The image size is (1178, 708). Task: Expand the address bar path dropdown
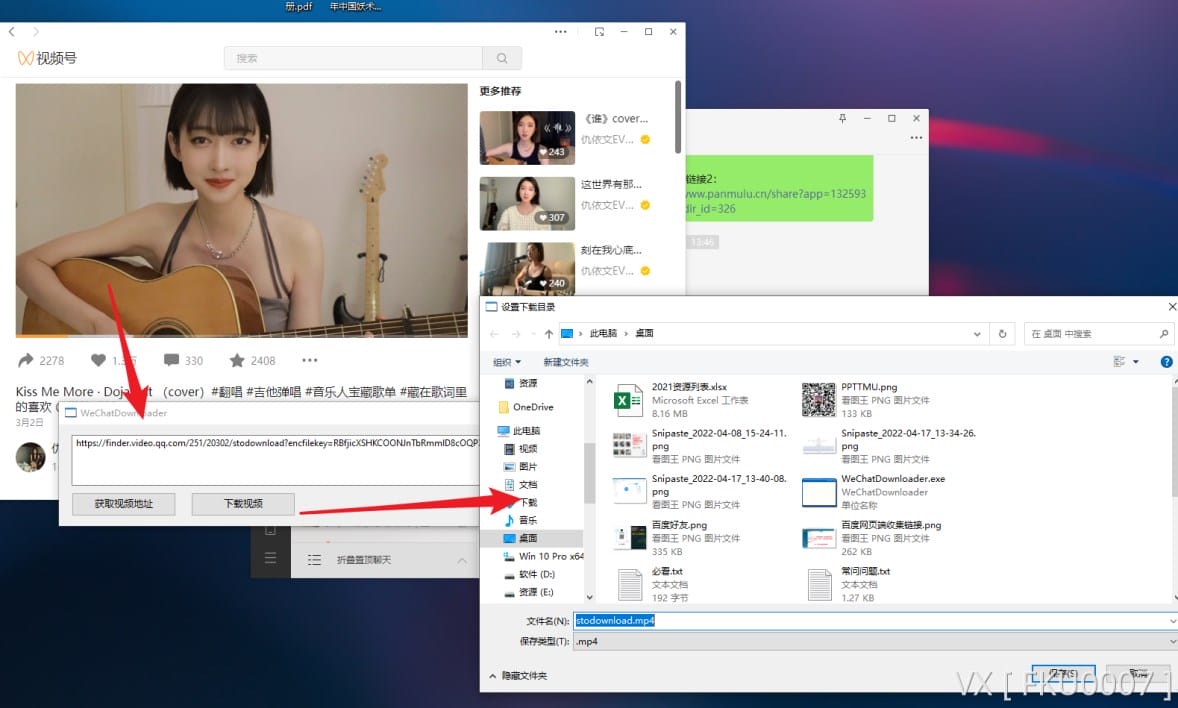(977, 334)
